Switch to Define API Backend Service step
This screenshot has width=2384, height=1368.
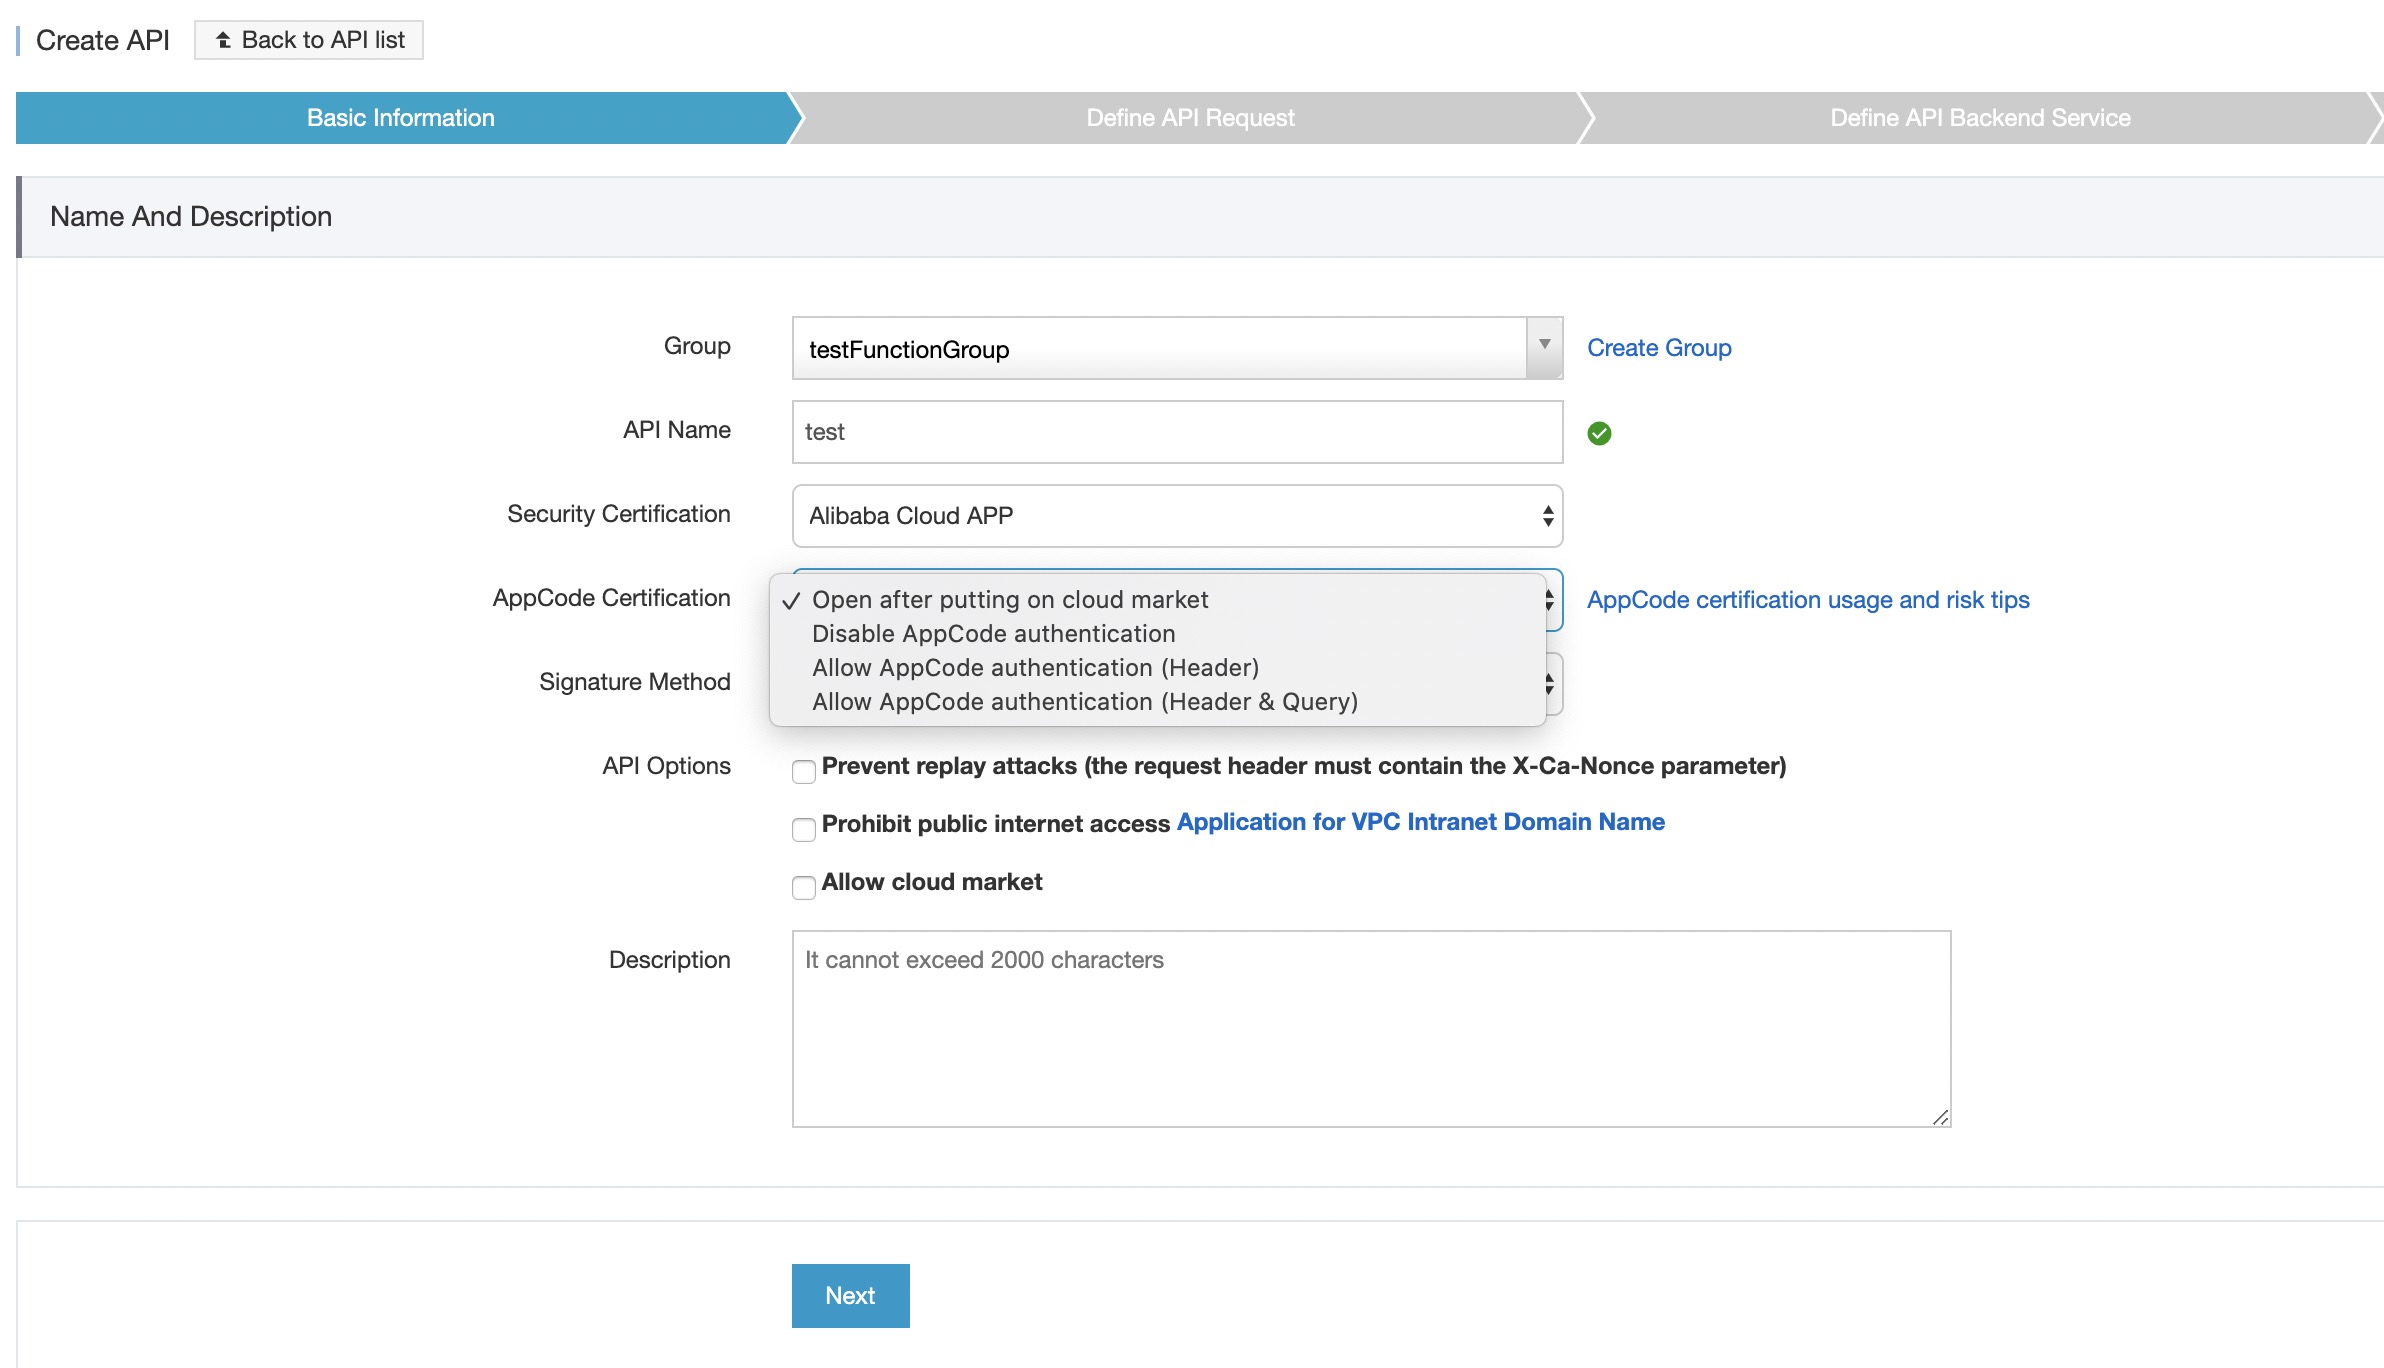[1980, 118]
